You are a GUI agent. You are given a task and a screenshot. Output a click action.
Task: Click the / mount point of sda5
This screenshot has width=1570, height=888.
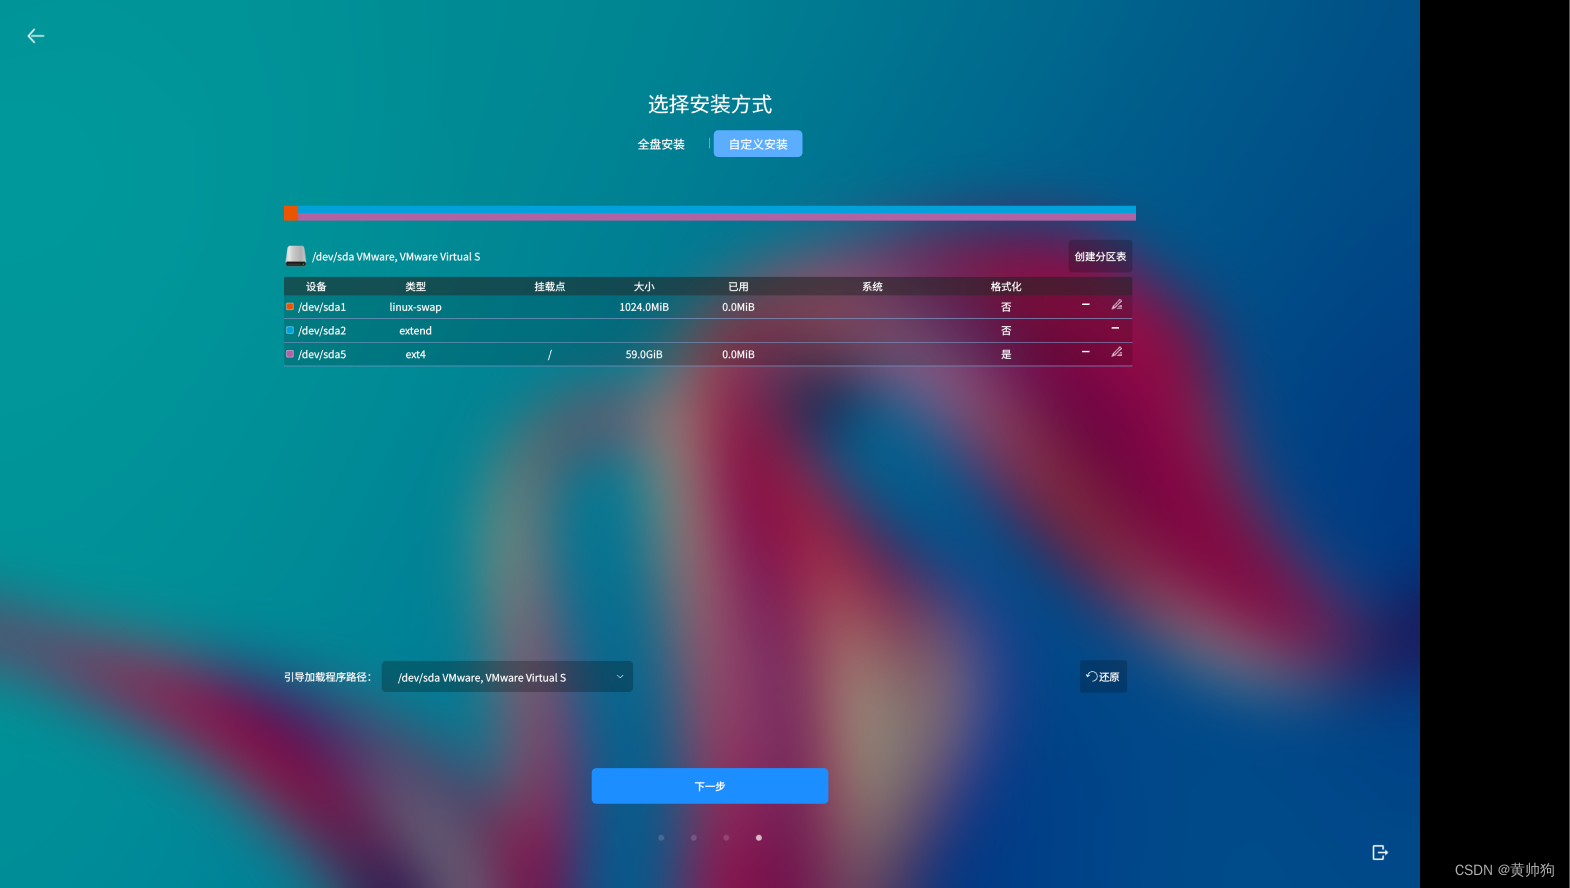click(x=549, y=354)
